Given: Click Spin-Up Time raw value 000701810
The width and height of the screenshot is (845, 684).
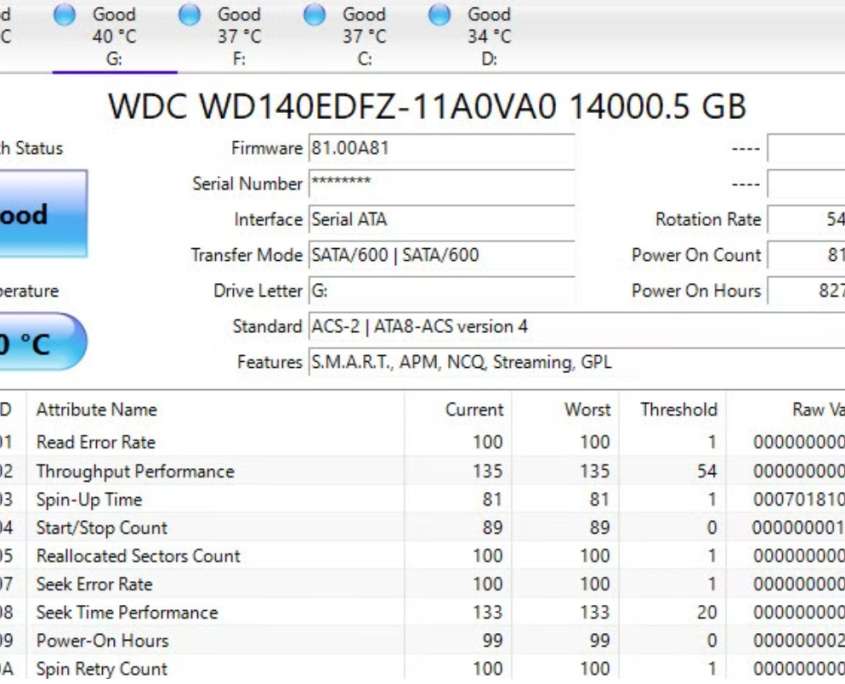Looking at the screenshot, I should 799,499.
